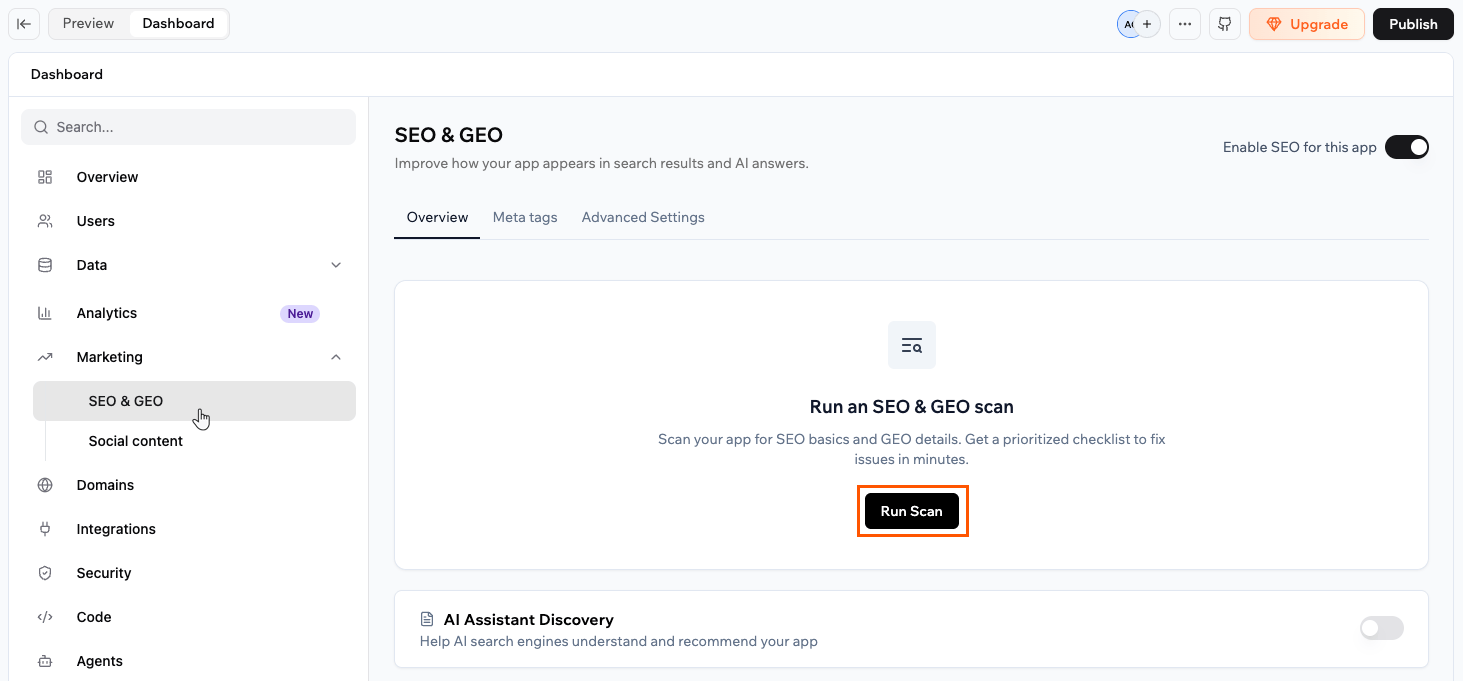This screenshot has width=1463, height=681.
Task: Open the three-dot more options menu
Action: click(x=1185, y=24)
